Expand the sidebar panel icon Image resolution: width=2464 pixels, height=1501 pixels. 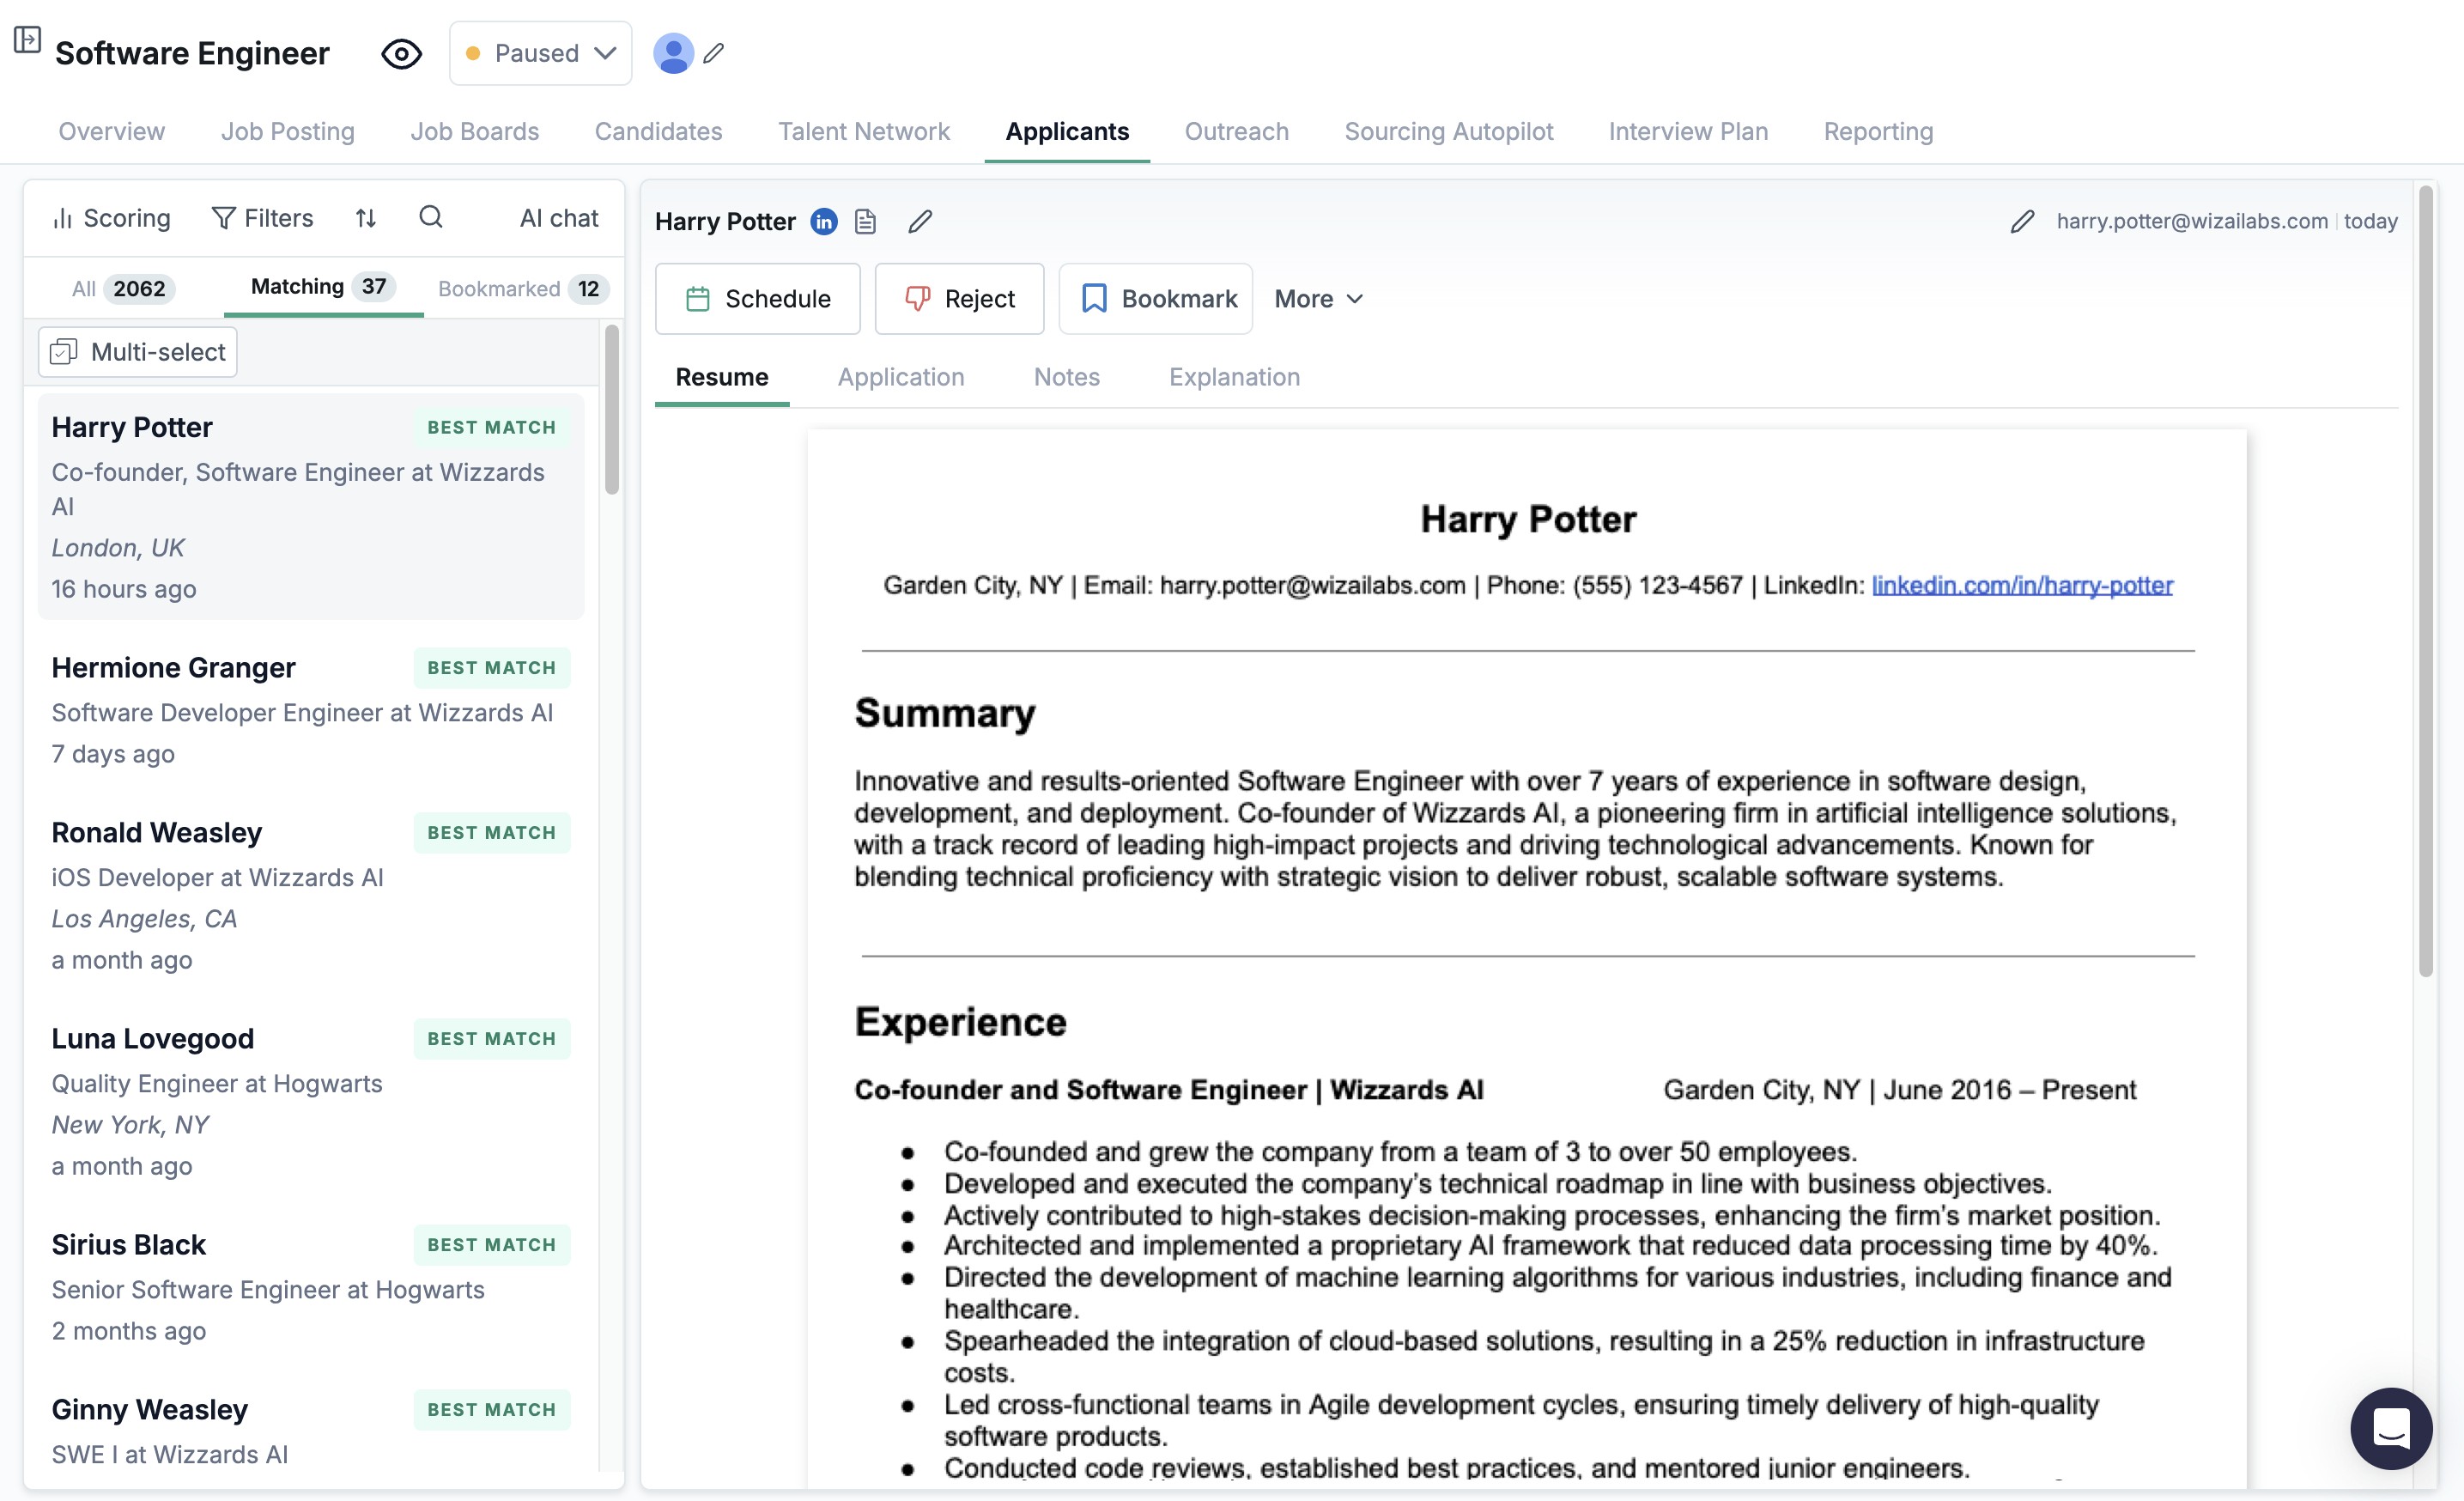click(27, 40)
